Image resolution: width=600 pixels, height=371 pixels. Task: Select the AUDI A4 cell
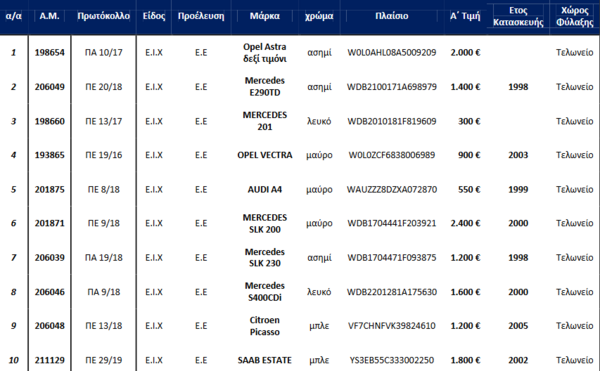[x=264, y=189]
